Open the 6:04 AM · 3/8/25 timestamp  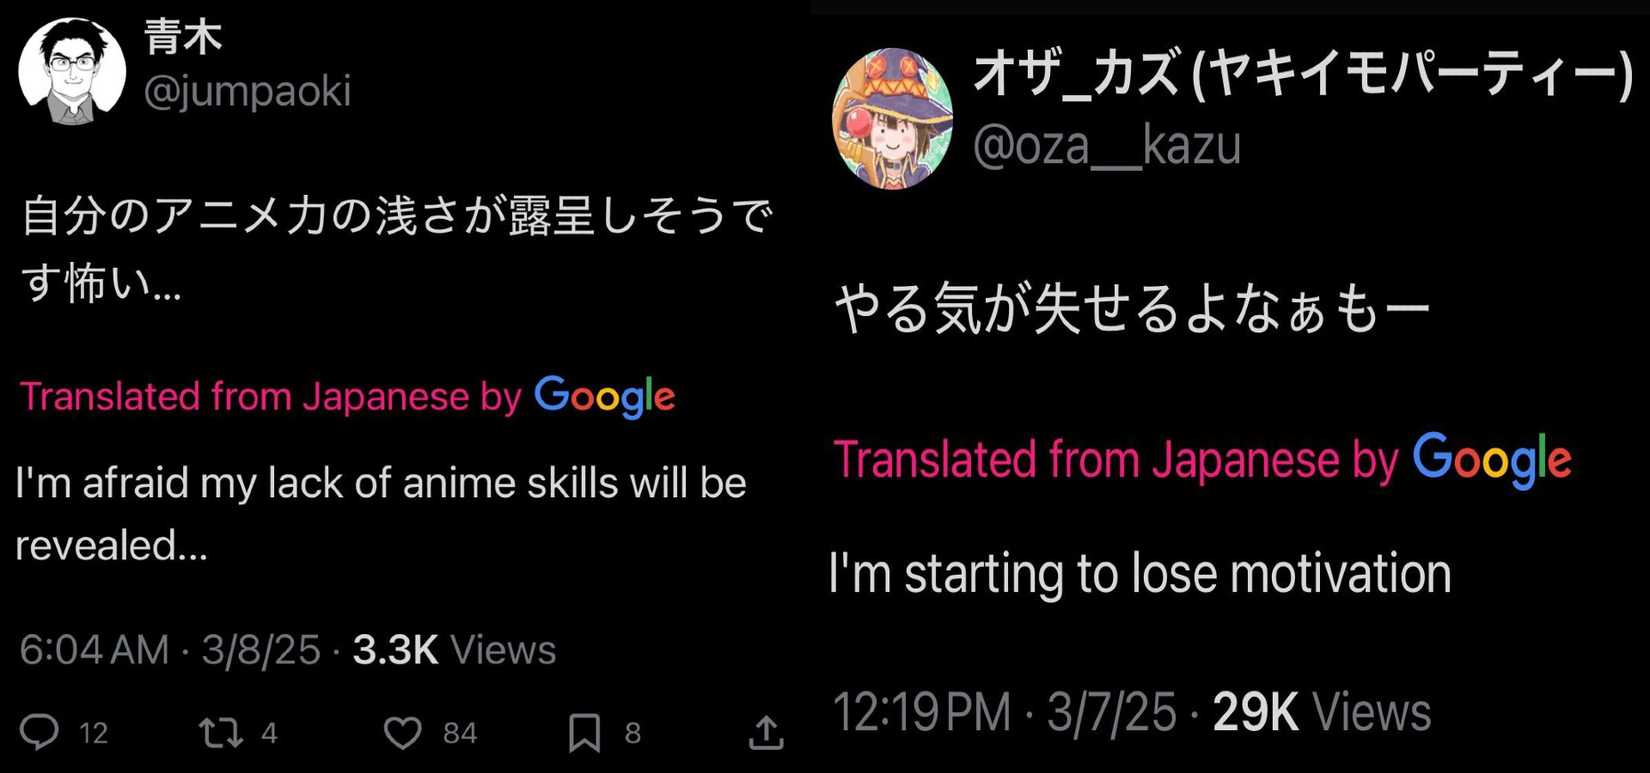point(169,650)
